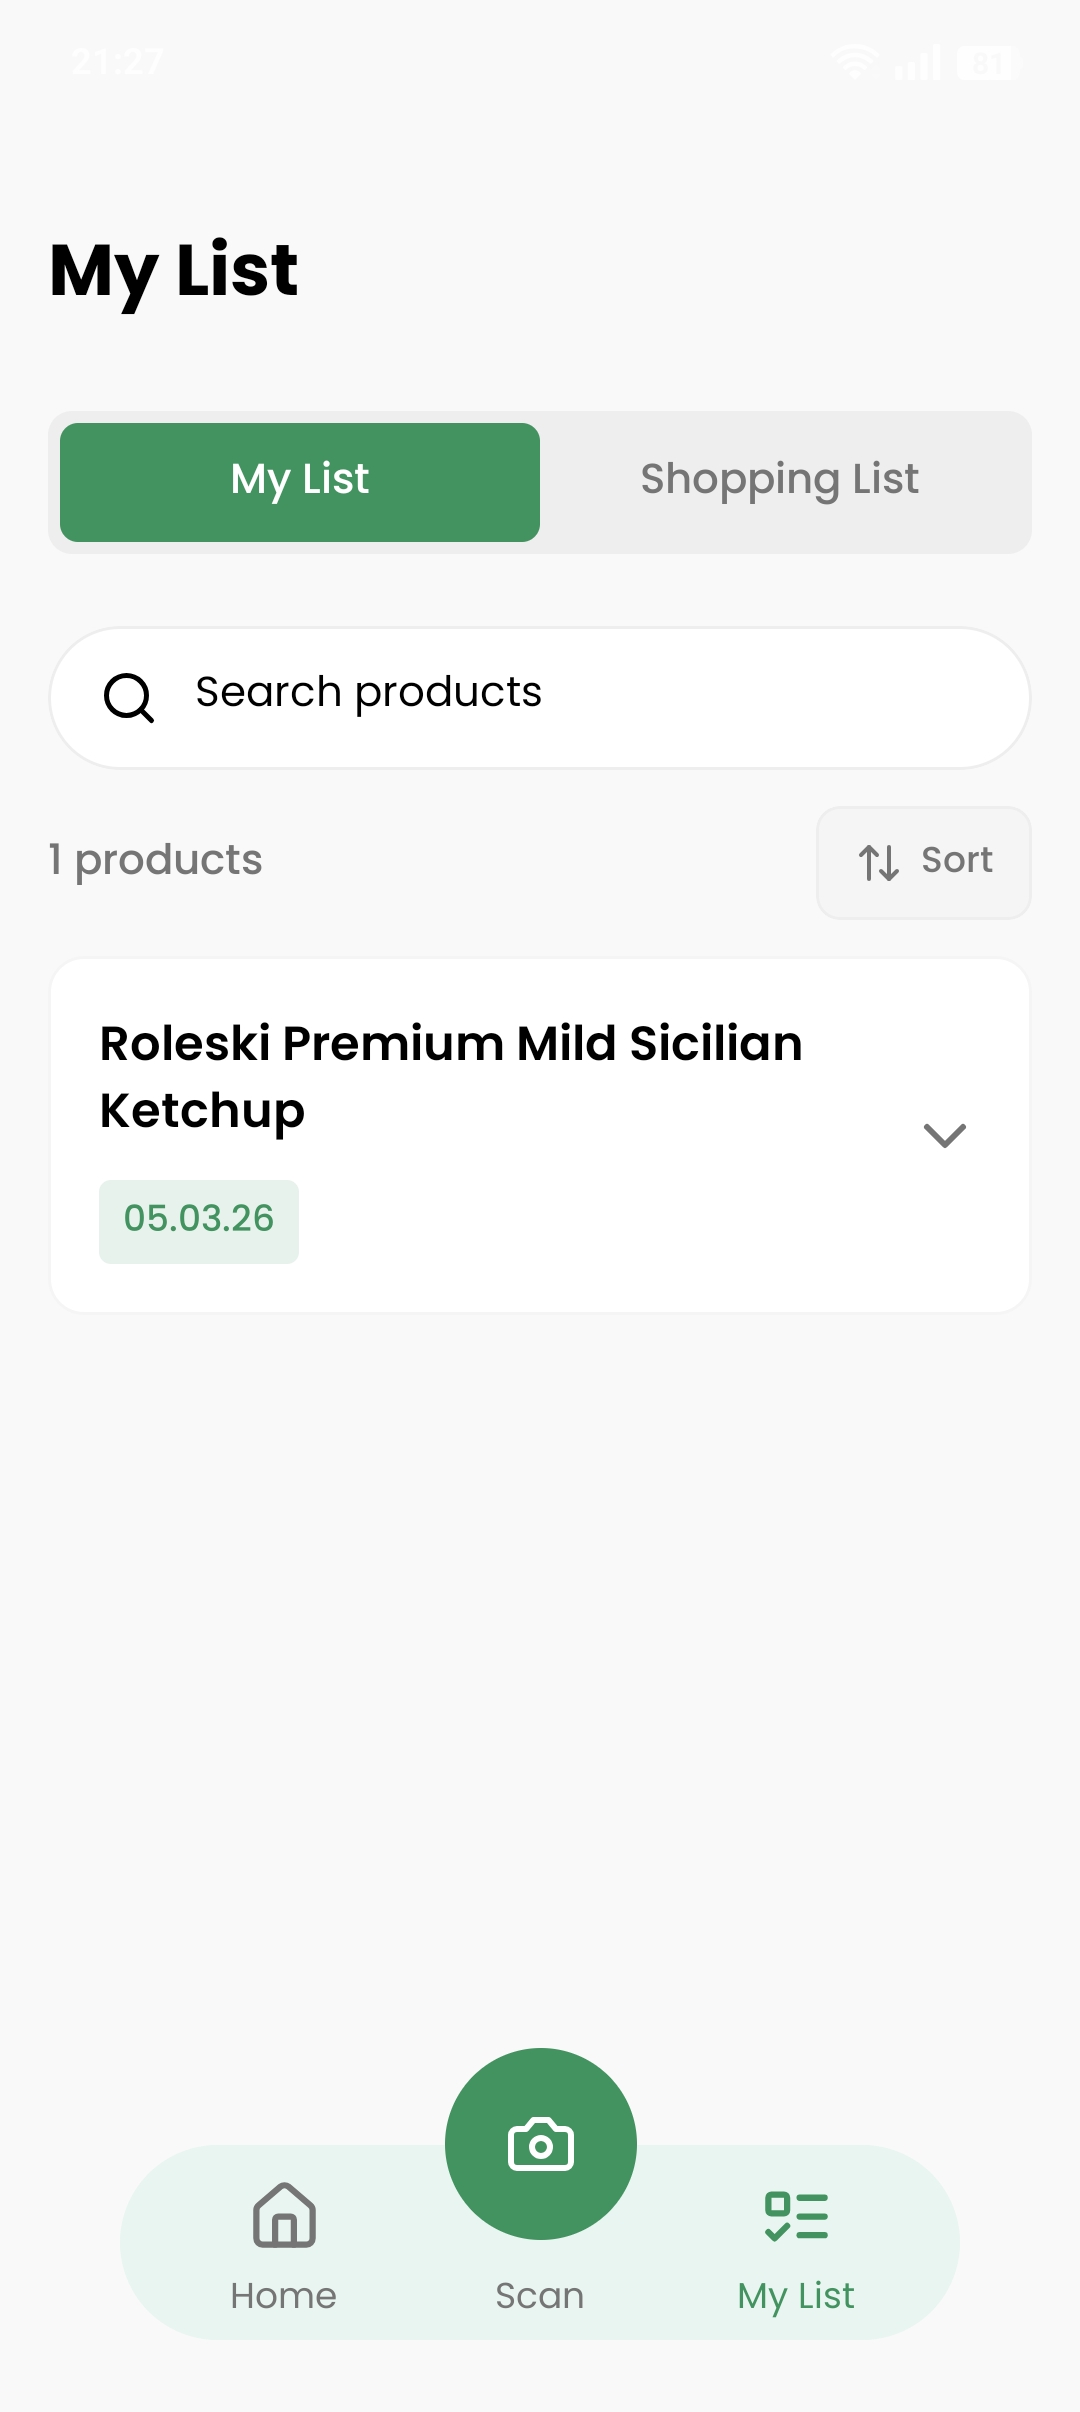Click the up-down arrows sort icon
This screenshot has height=2412, width=1080.
point(879,862)
